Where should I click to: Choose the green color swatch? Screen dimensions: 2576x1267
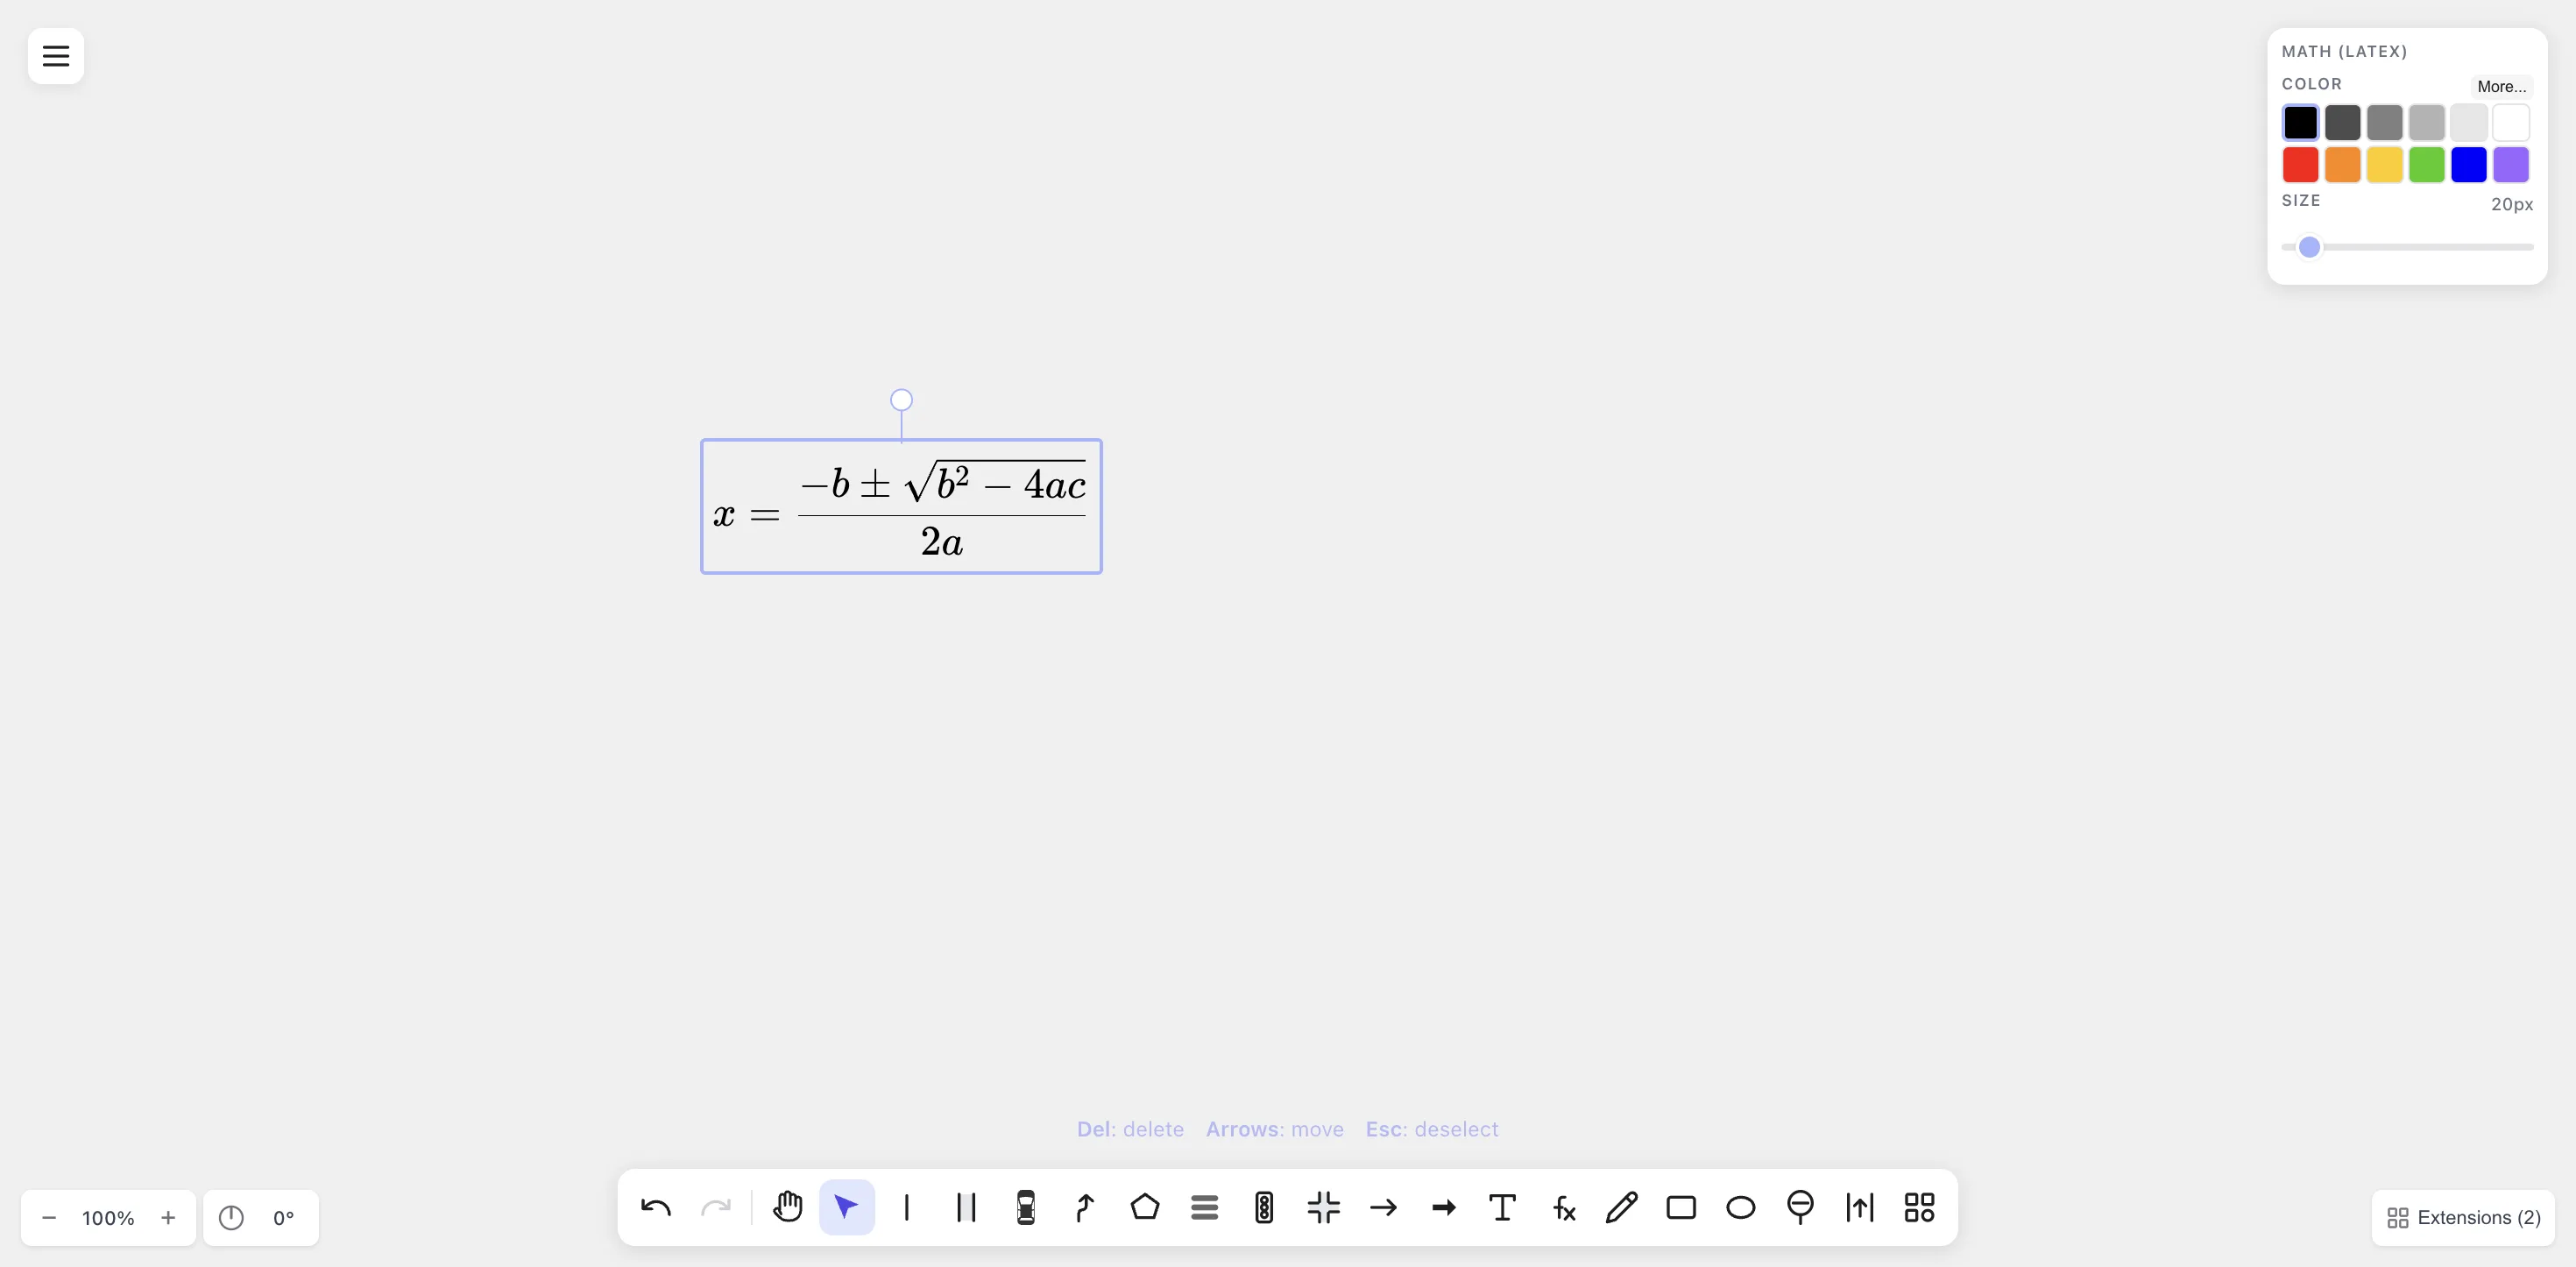point(2426,165)
